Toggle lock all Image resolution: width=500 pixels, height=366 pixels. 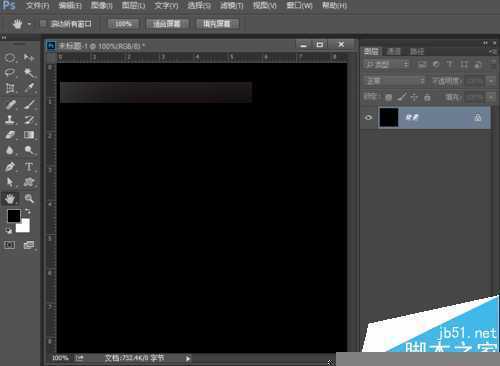tap(427, 97)
